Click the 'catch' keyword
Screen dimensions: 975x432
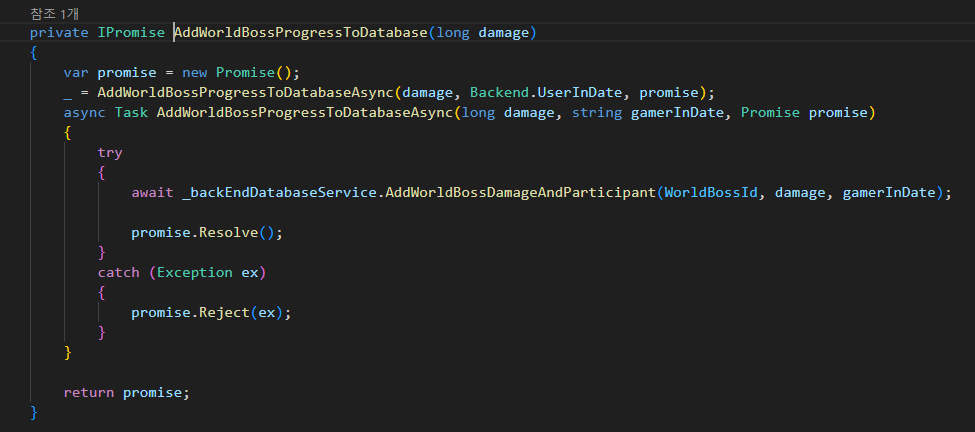tap(118, 272)
